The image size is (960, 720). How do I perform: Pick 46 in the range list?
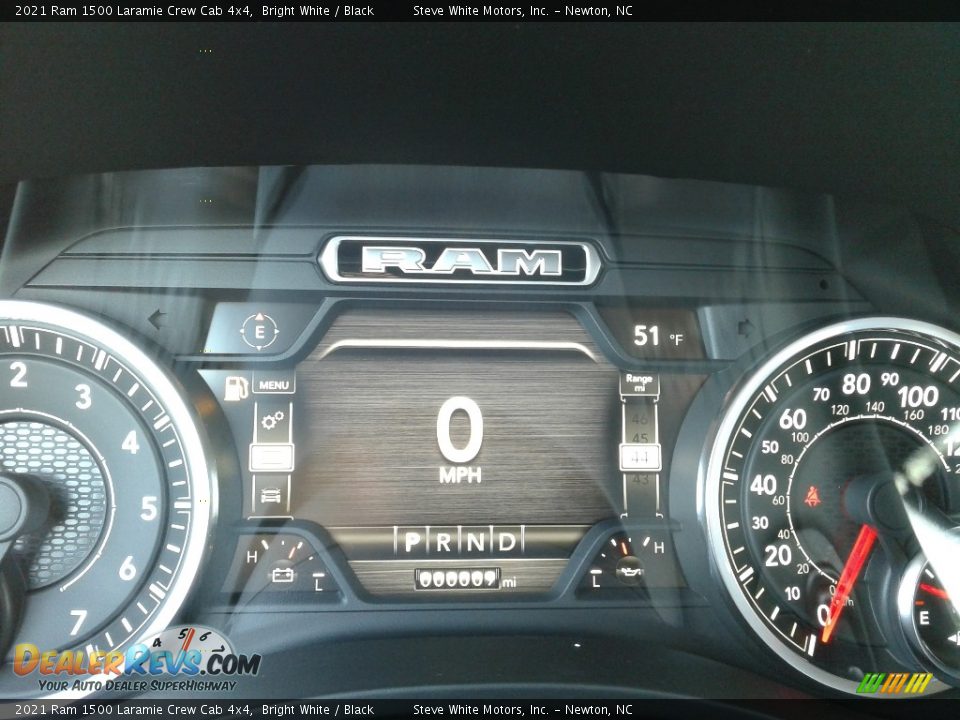click(639, 418)
